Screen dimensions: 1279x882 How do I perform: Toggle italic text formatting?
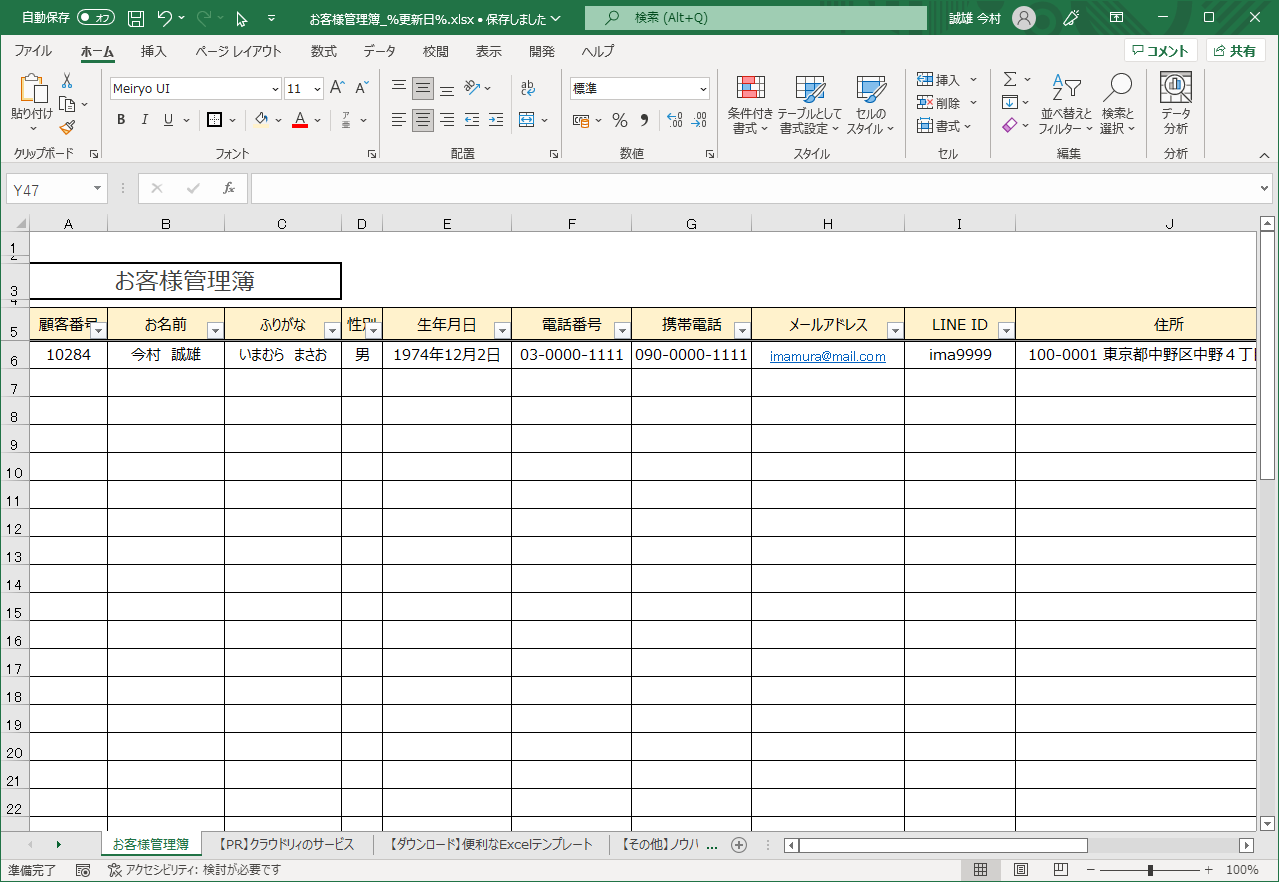[145, 120]
